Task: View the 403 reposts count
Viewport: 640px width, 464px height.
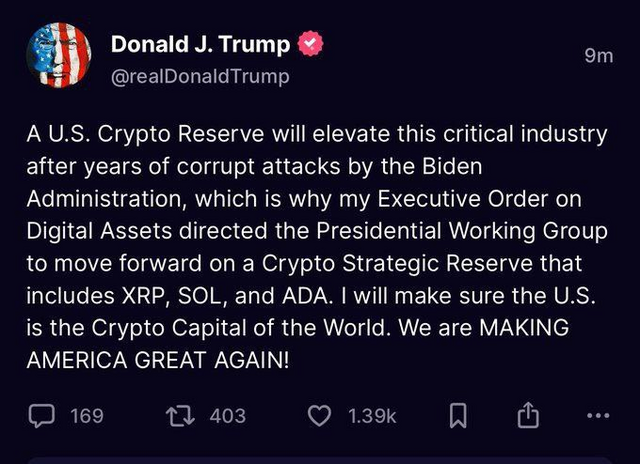Action: pyautogui.click(x=228, y=414)
